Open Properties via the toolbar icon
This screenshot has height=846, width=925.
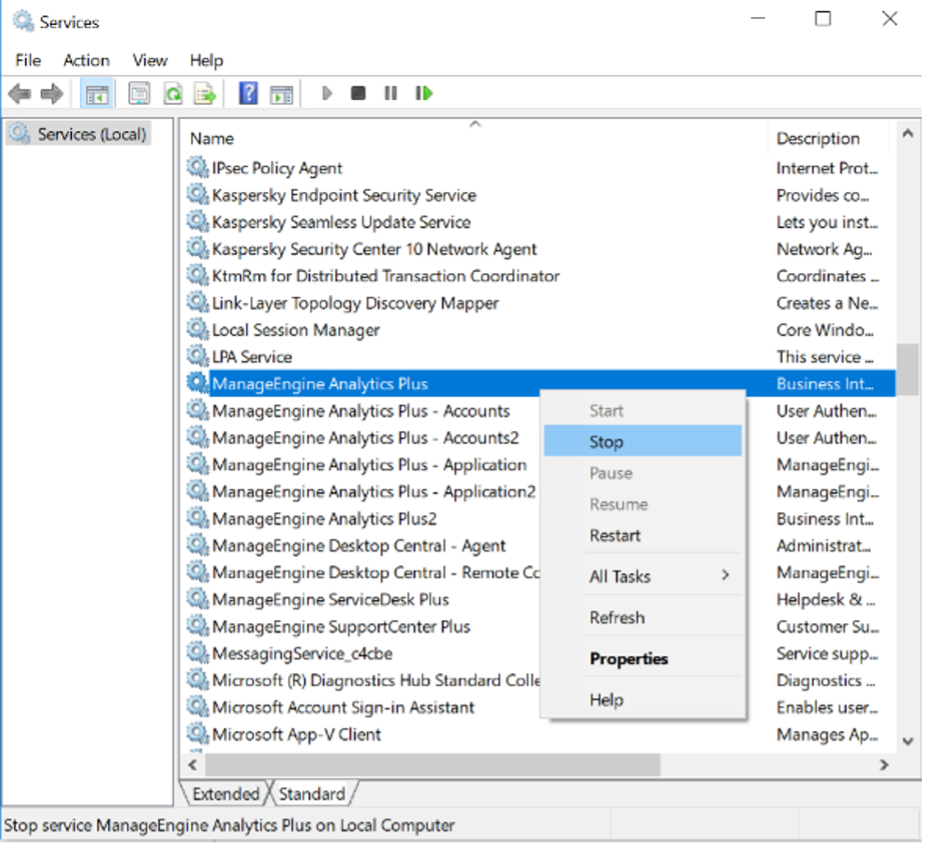pos(139,94)
